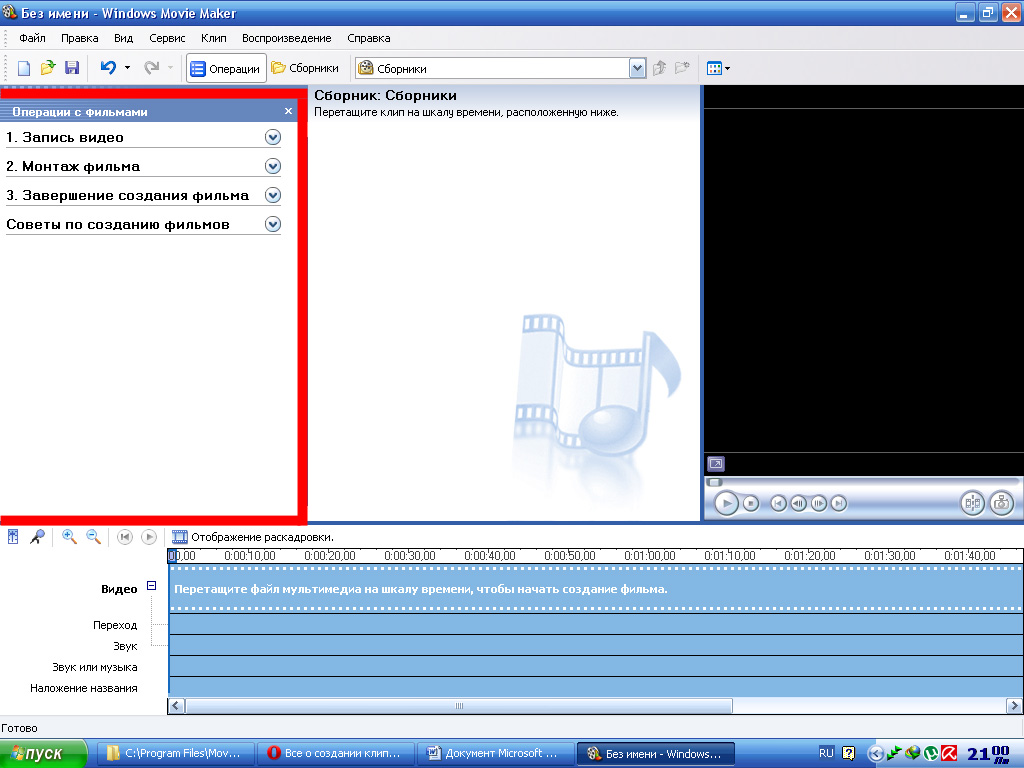Screen dimensions: 1024x768
Task: Open the Воспроизведение menu
Action: [x=287, y=38]
